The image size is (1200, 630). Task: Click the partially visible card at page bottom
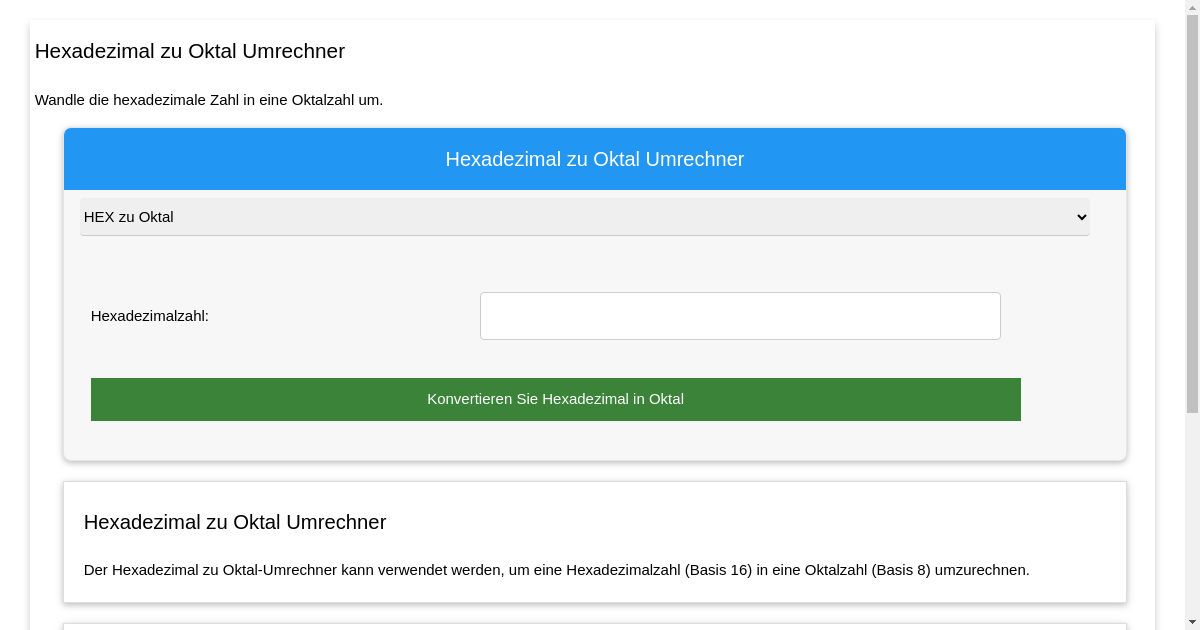tap(594, 626)
